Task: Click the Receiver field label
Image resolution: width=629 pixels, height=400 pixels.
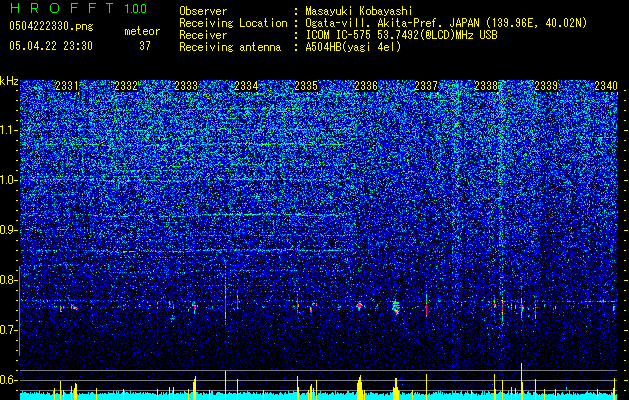Action: point(203,35)
